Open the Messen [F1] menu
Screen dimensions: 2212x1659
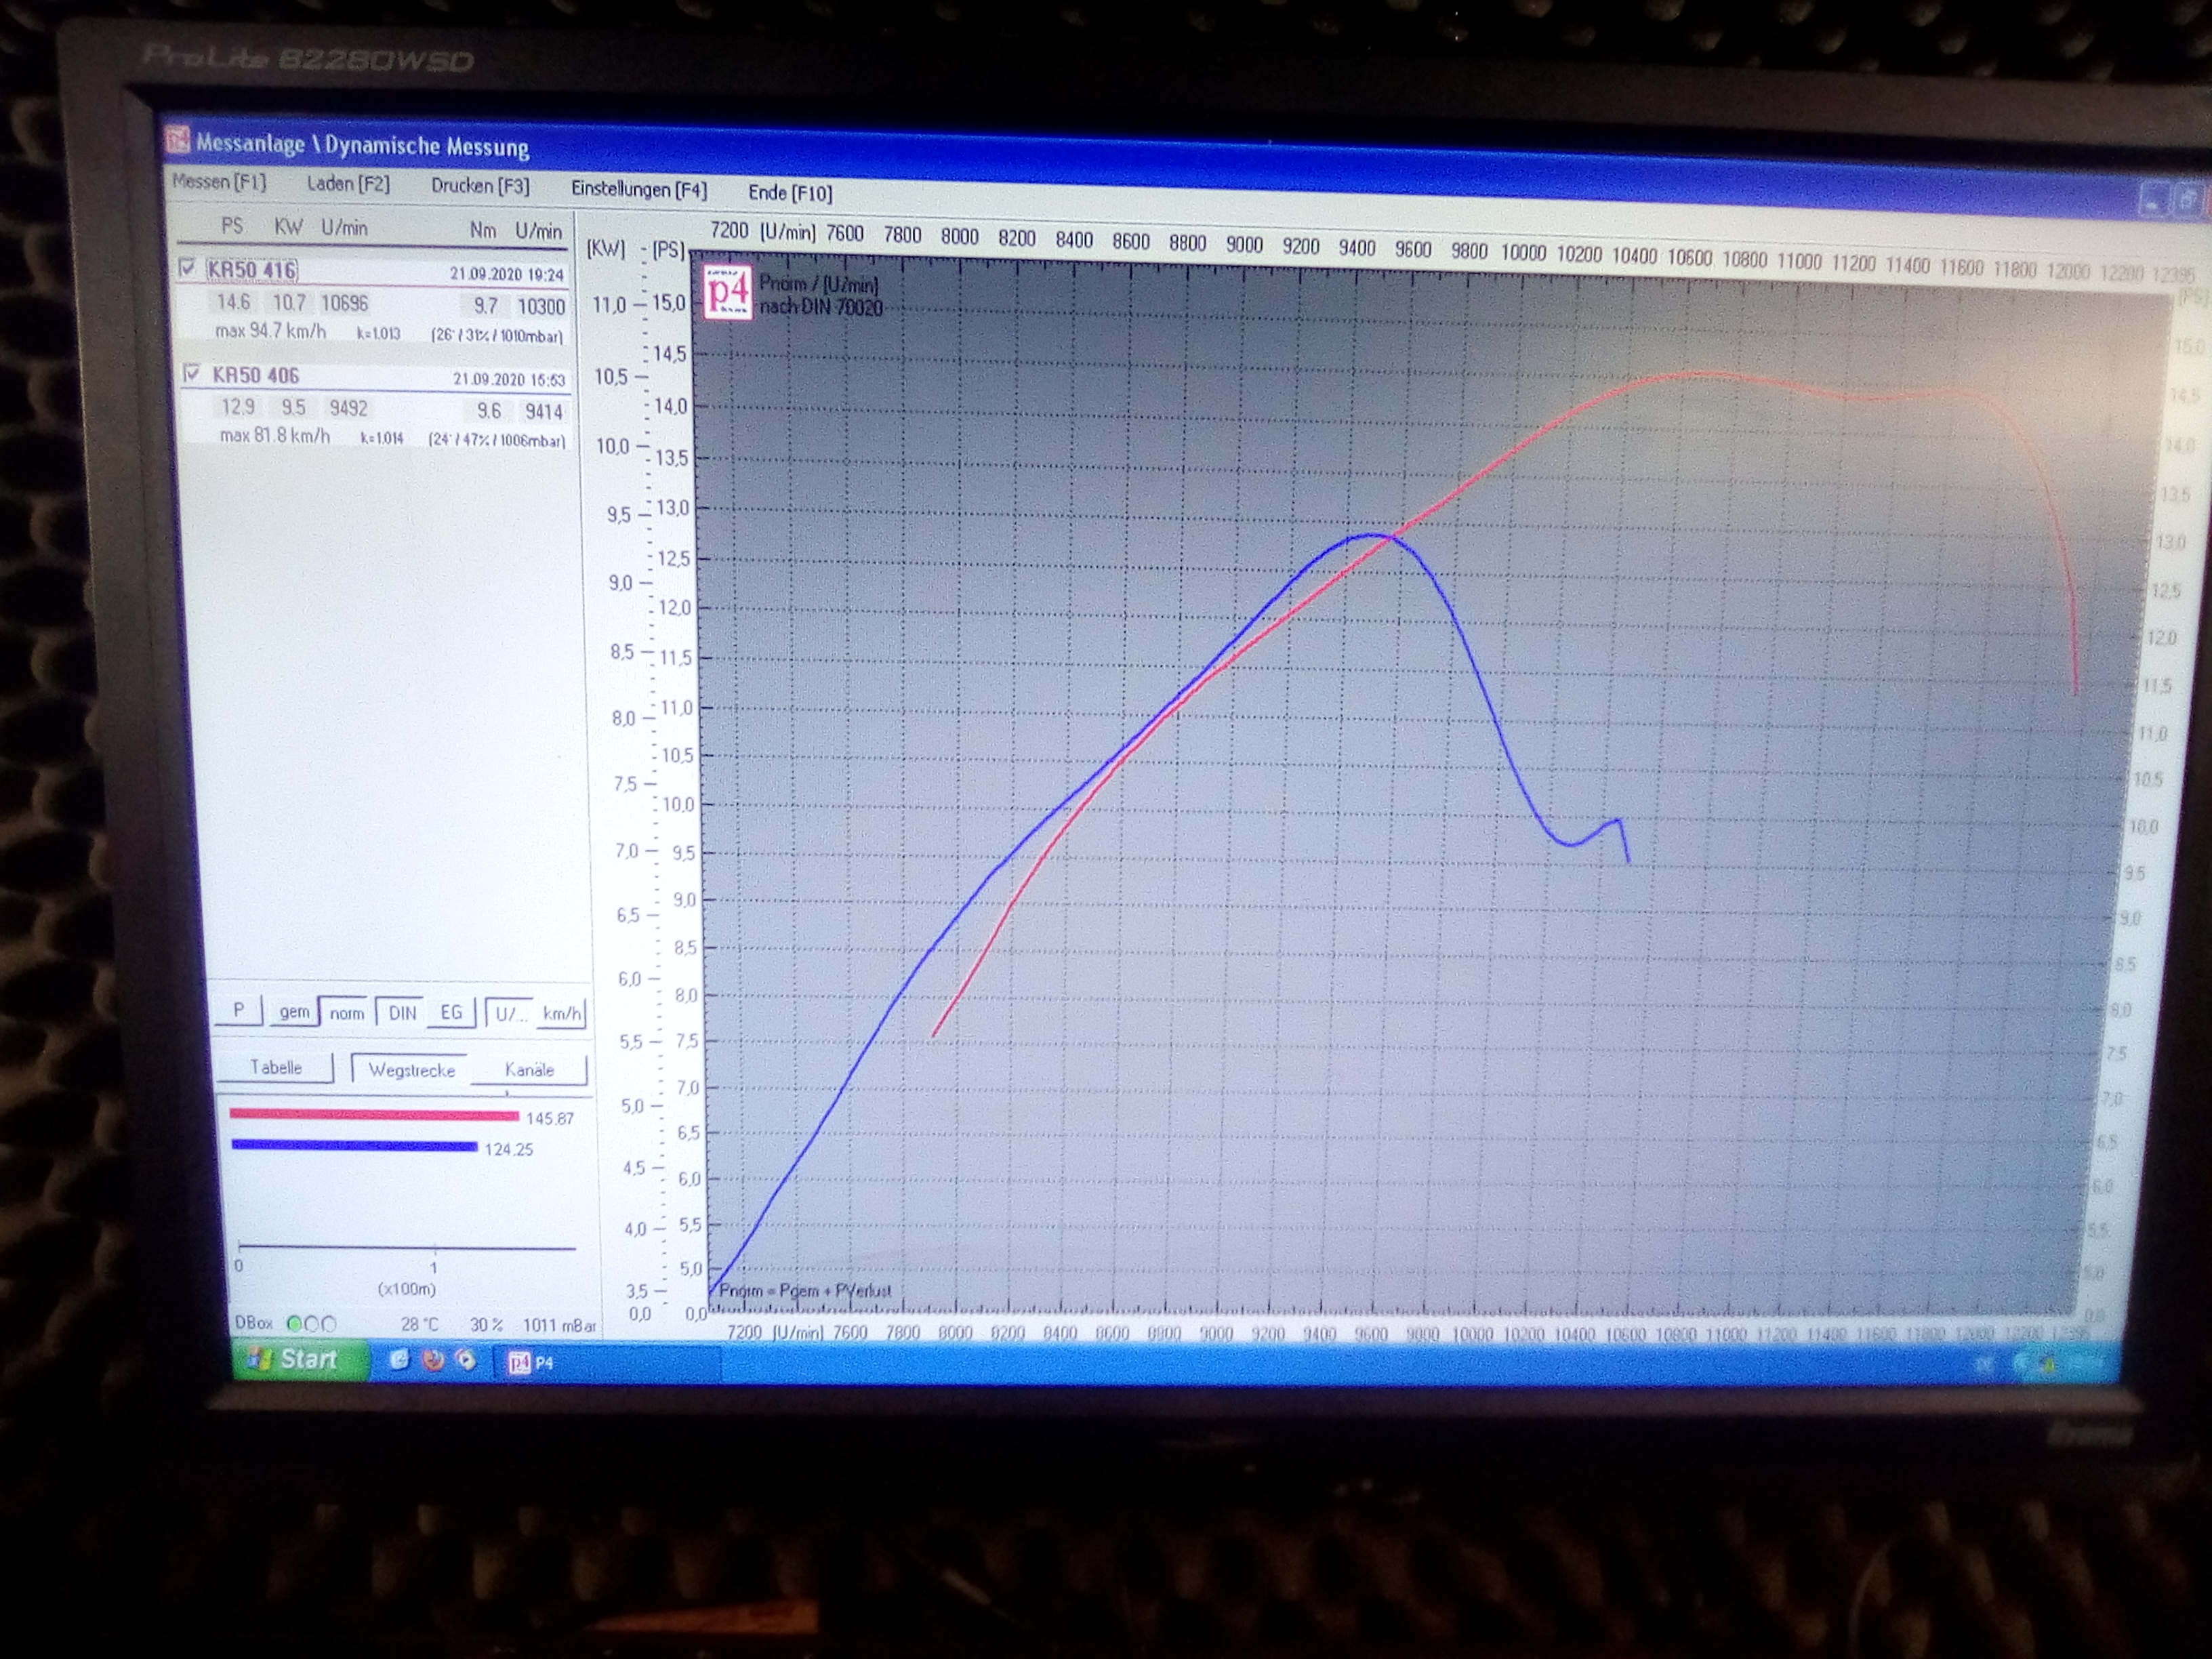[219, 182]
